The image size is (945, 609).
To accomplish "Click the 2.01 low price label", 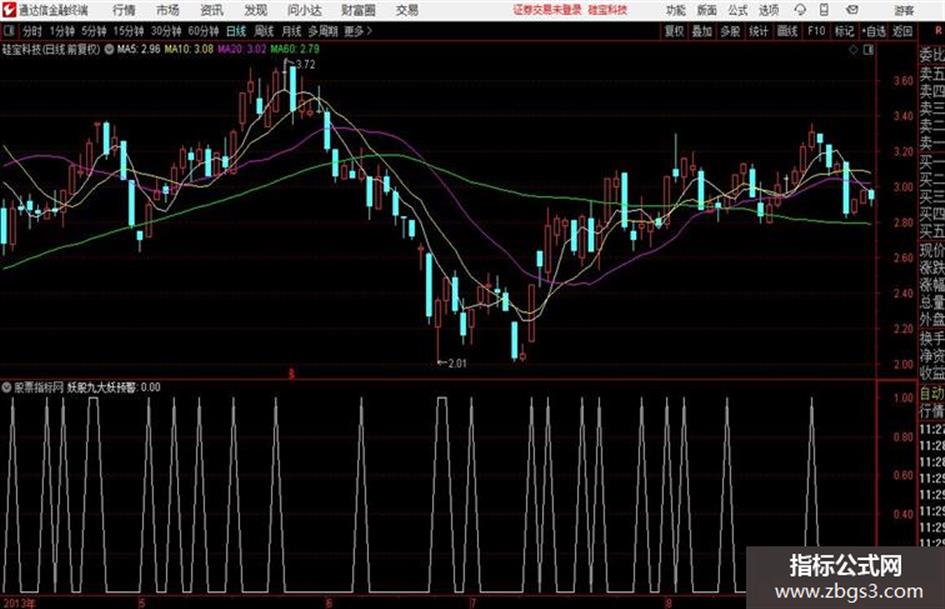I will (457, 363).
